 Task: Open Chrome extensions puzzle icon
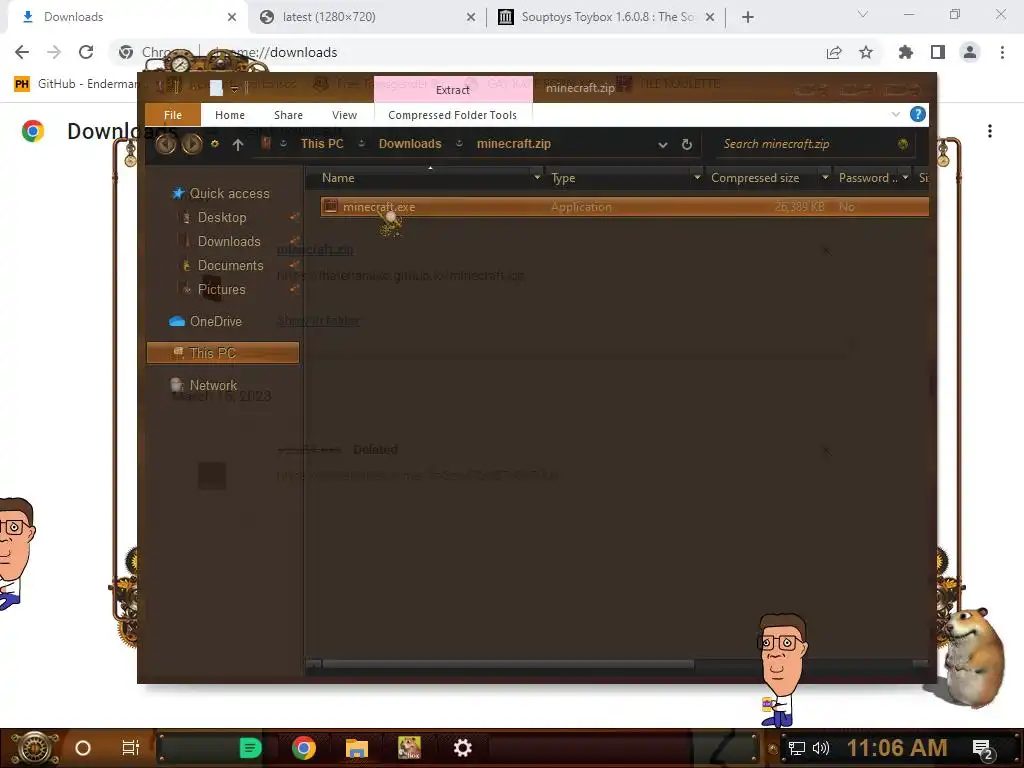905,52
